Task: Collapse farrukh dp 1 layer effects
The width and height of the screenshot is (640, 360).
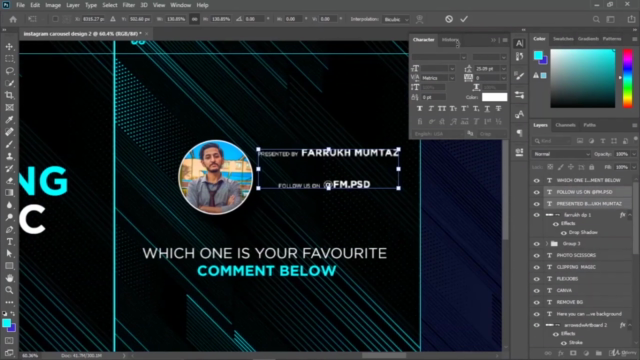Action: pyautogui.click(x=630, y=215)
